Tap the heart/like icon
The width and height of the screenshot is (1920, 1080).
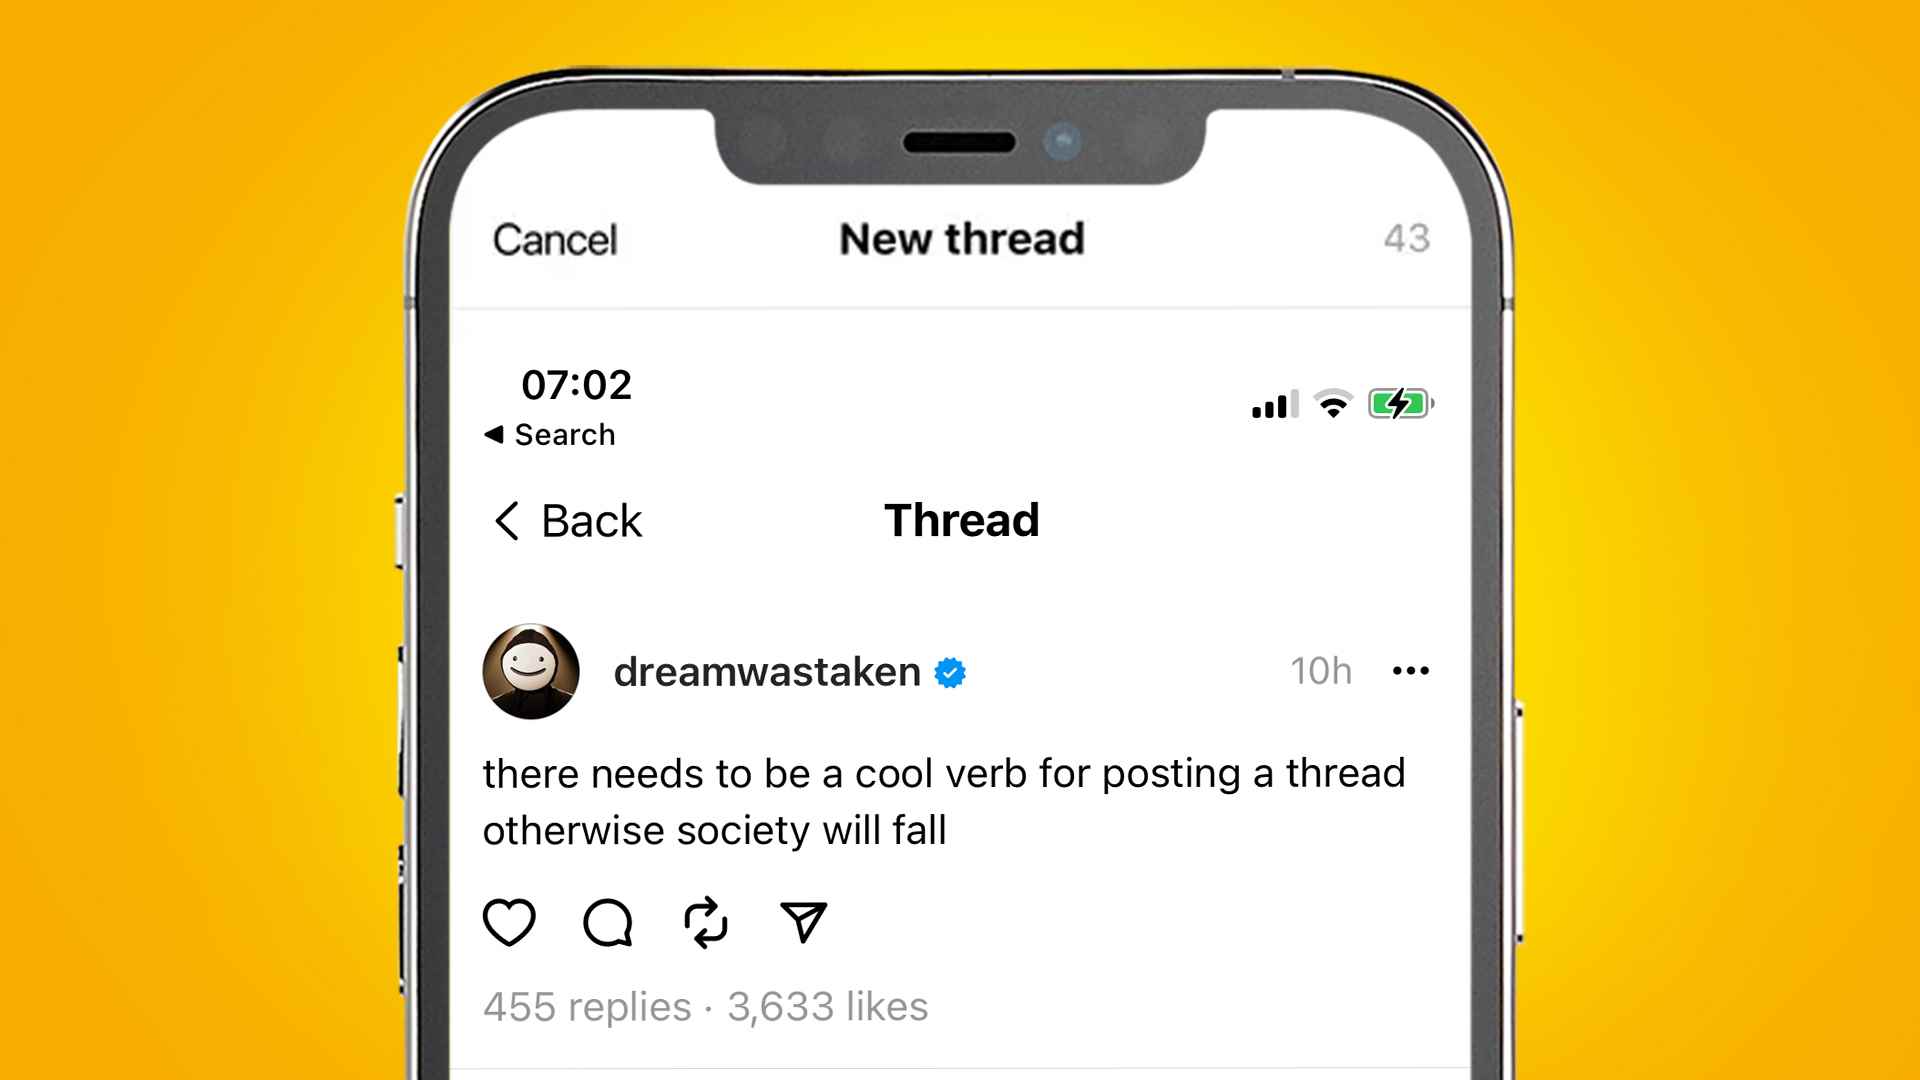[512, 920]
